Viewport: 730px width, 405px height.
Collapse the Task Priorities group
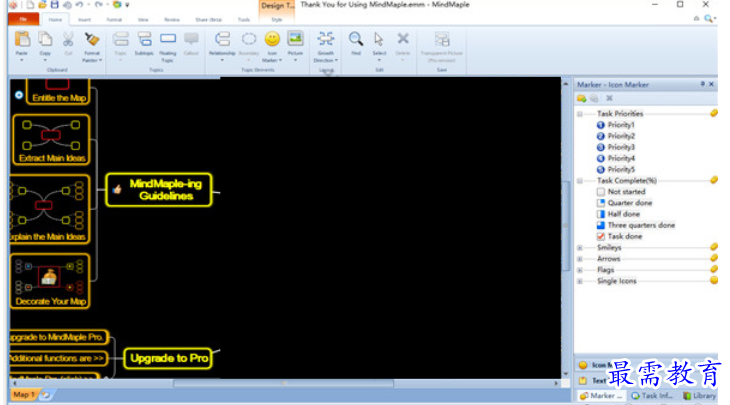[x=580, y=114]
